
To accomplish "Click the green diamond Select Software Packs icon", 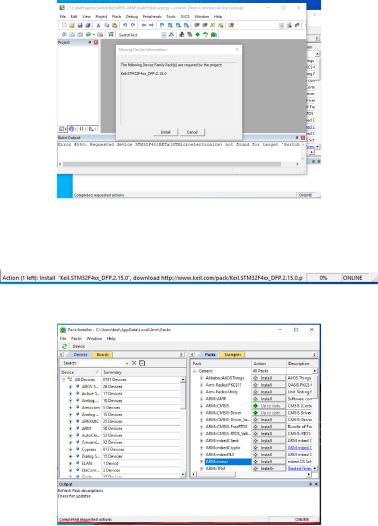I will 198,35.
